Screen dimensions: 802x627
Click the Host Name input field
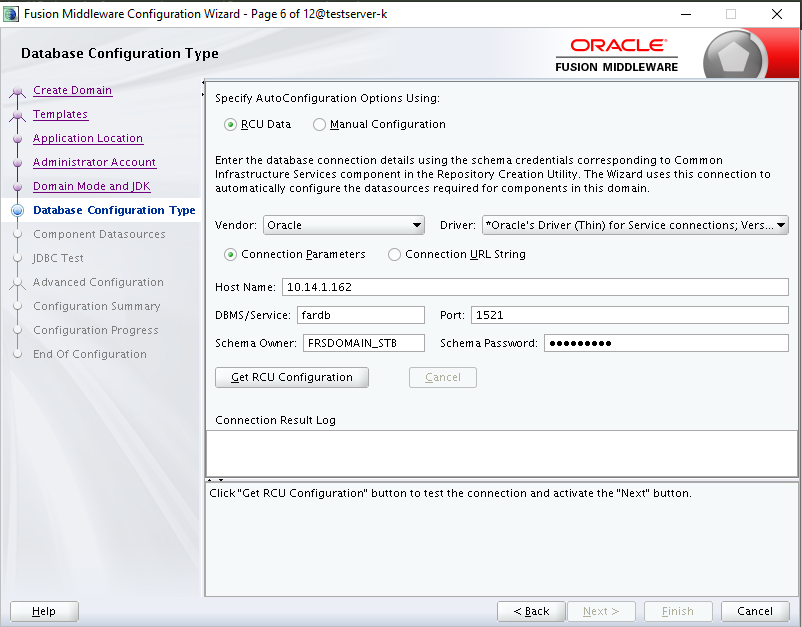(x=535, y=287)
